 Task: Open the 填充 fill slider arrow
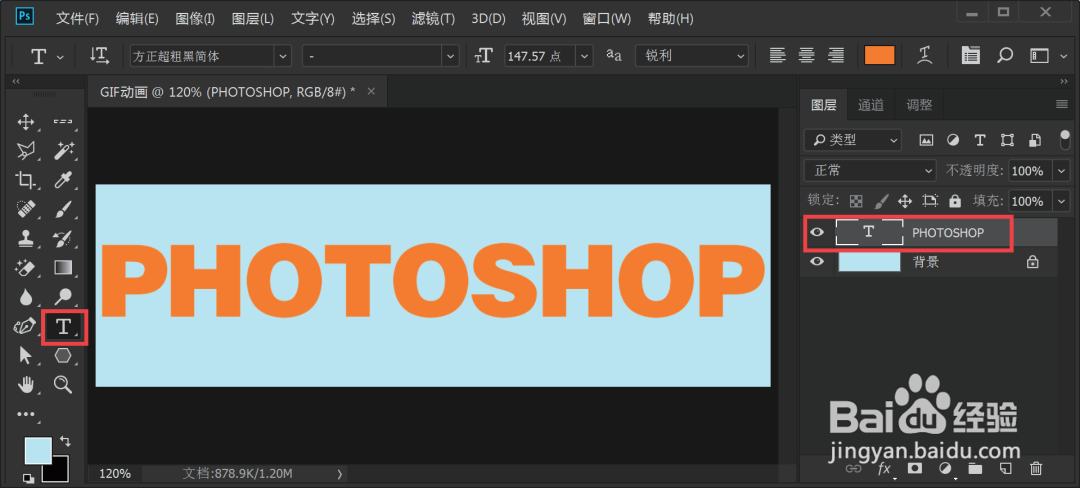coord(1061,201)
